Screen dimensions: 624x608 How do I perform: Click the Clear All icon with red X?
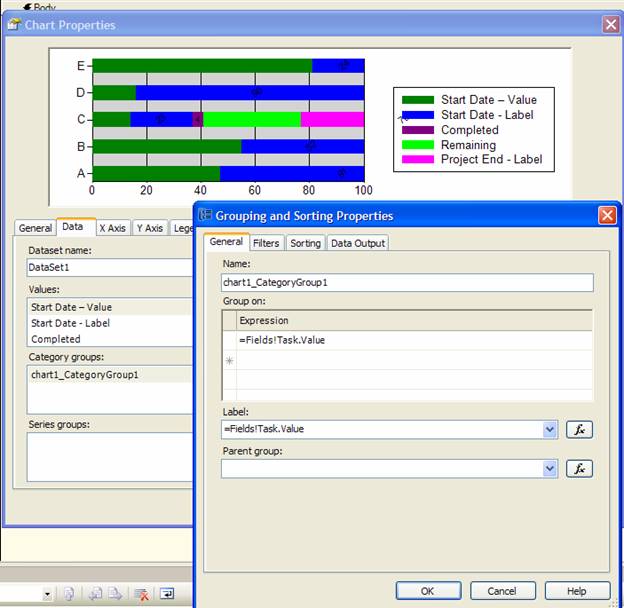[141, 594]
